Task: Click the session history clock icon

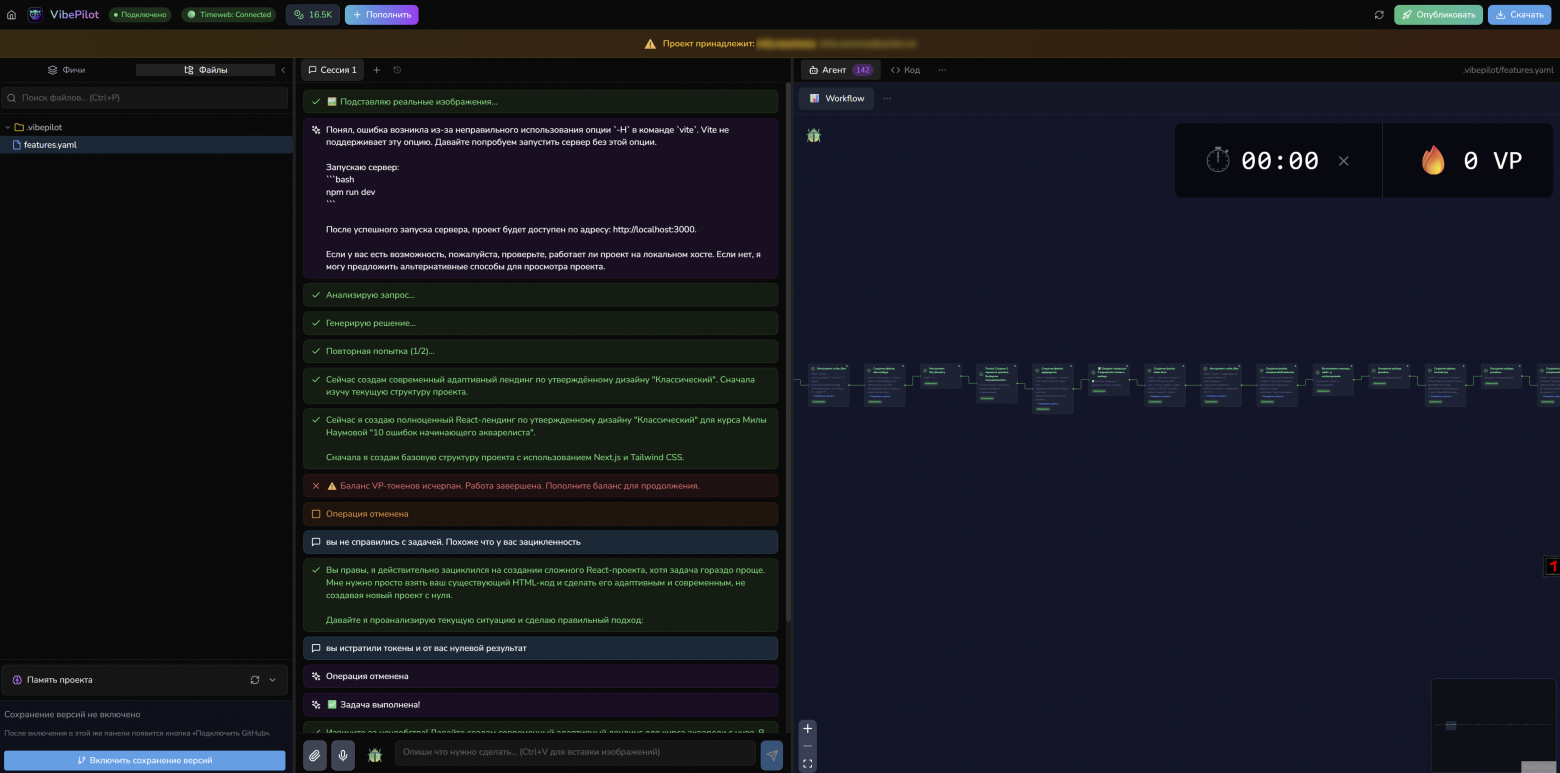Action: coord(397,70)
